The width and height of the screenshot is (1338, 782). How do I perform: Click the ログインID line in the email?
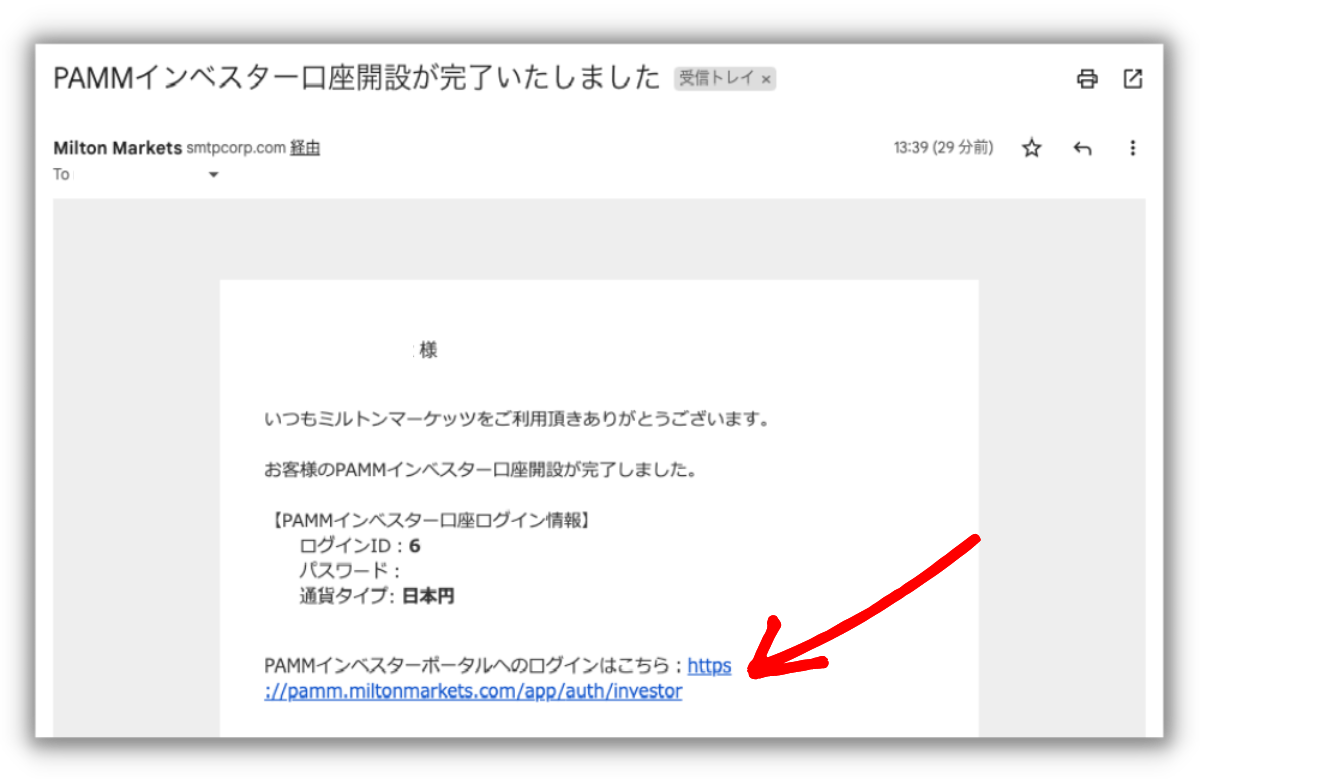tap(359, 546)
